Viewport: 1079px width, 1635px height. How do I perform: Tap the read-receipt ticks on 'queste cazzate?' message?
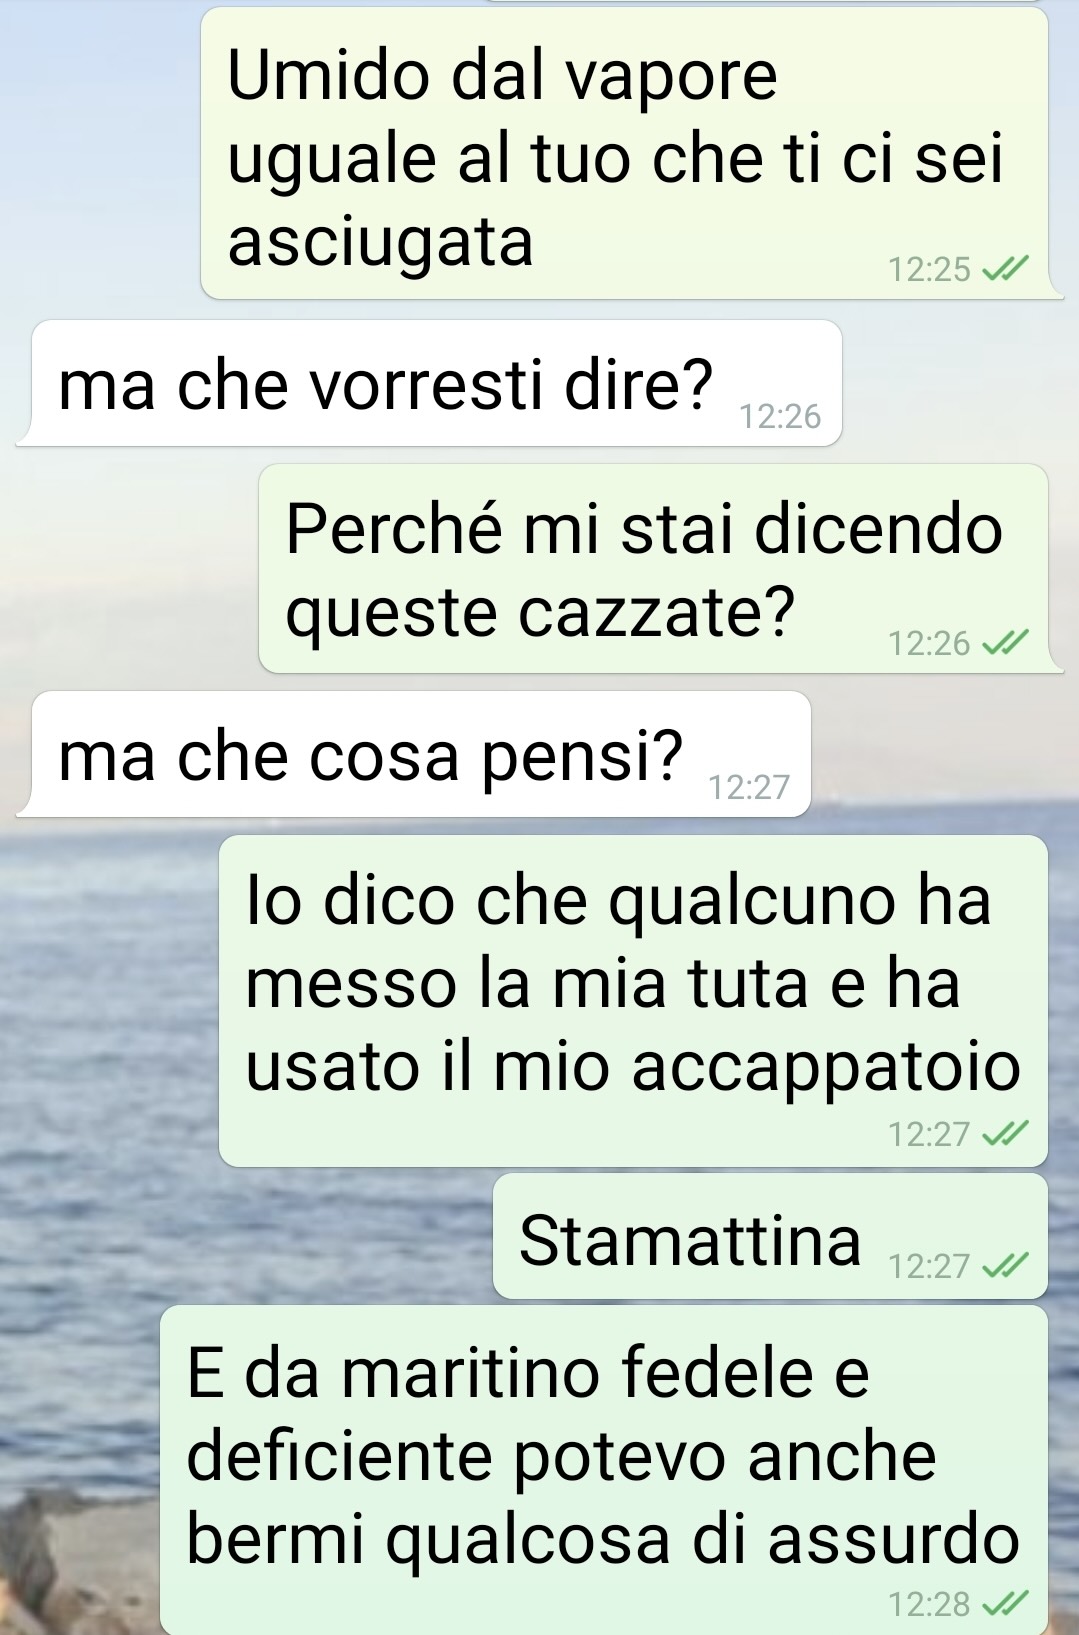coord(1005,643)
